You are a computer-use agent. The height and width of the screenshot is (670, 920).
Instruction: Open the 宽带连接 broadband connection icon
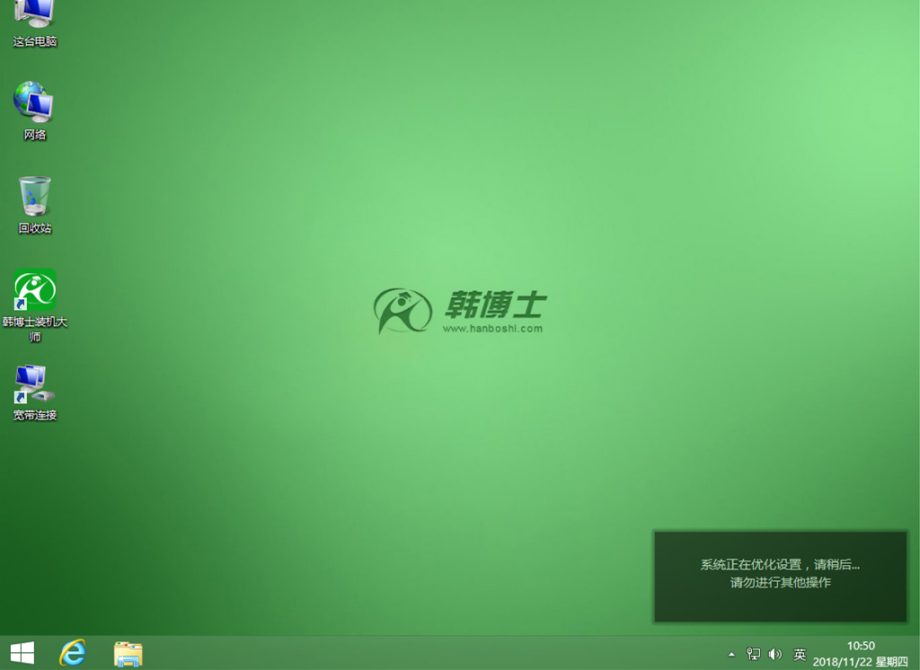pos(33,385)
